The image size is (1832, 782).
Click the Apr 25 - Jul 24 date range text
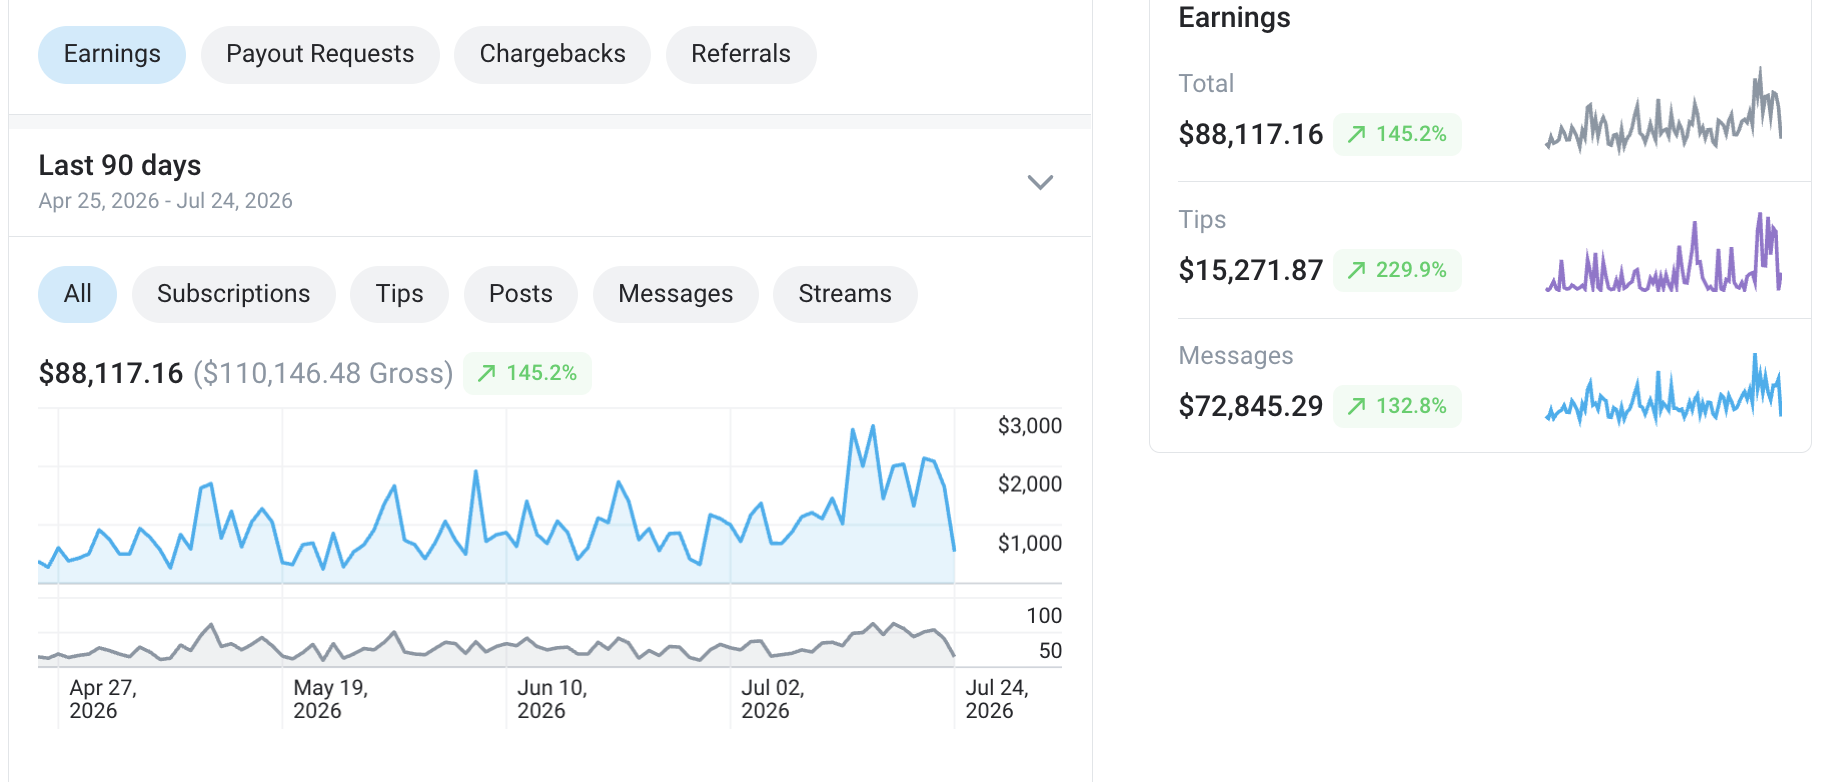click(166, 201)
